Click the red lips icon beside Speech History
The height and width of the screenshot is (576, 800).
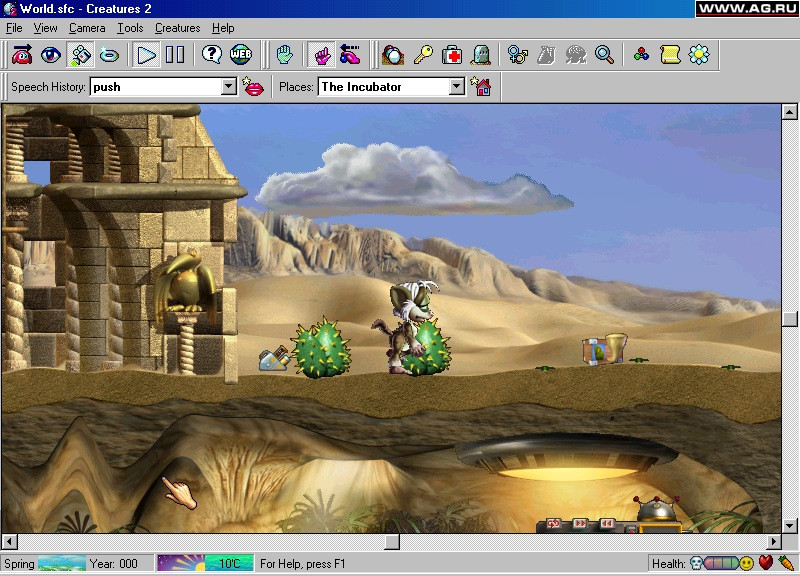(x=253, y=87)
